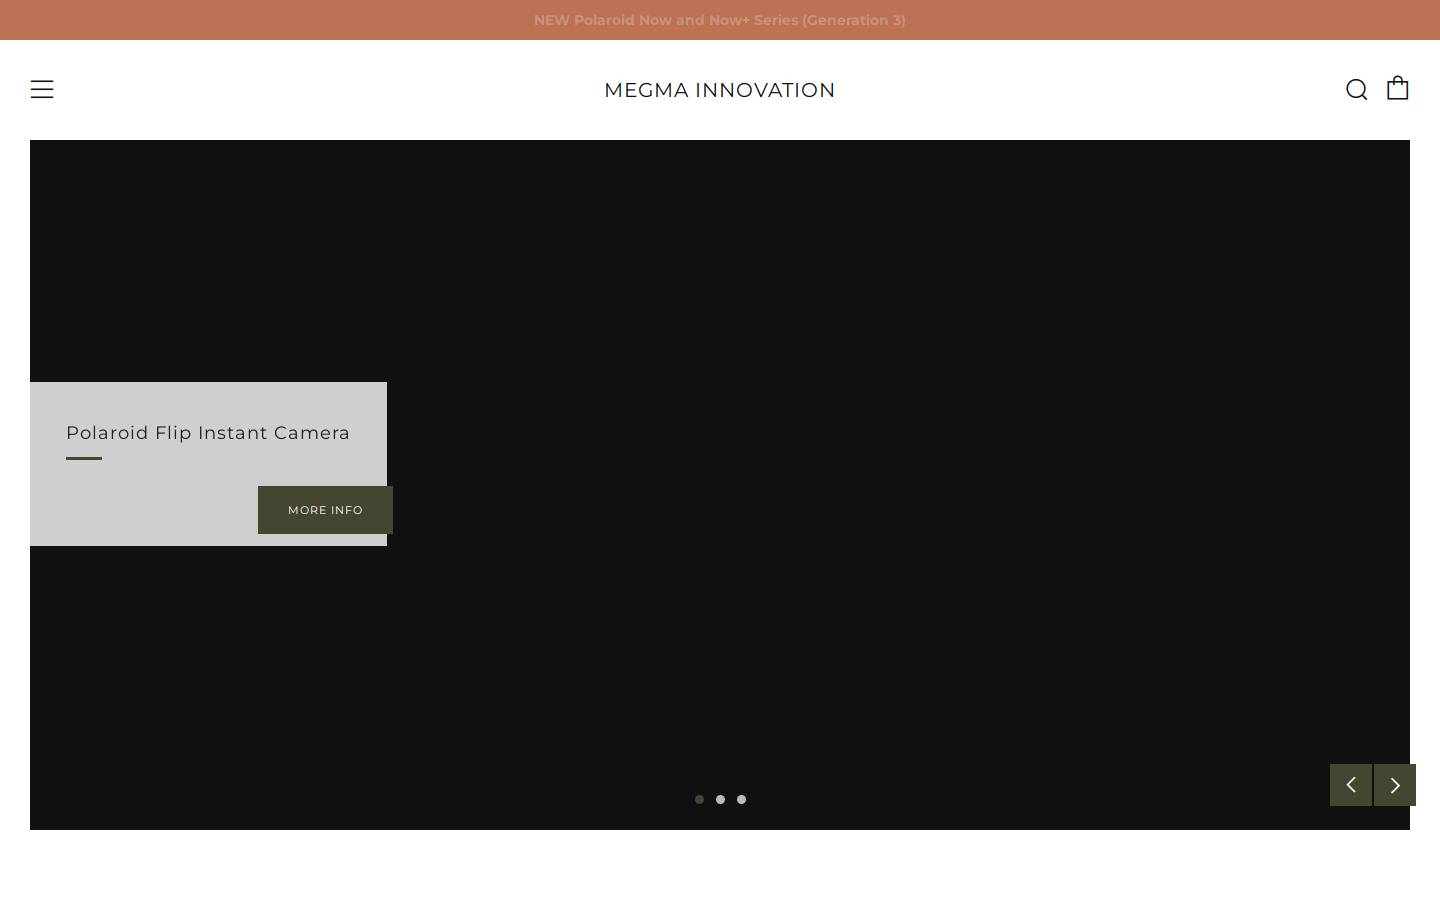
Task: Click the MORE INFO button
Action: pyautogui.click(x=325, y=510)
